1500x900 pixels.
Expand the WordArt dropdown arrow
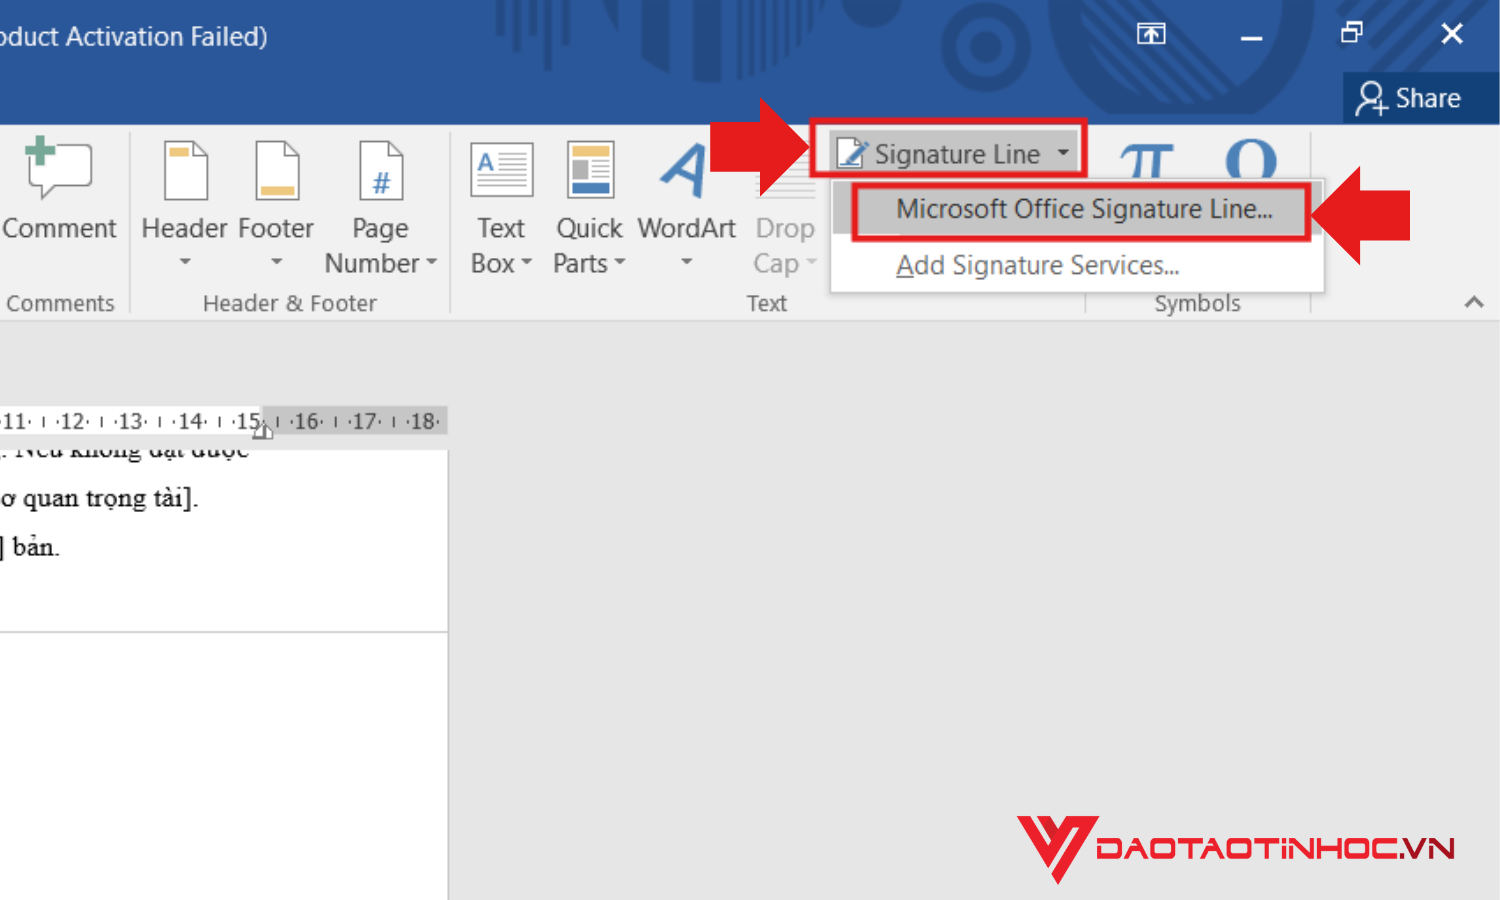tap(686, 262)
